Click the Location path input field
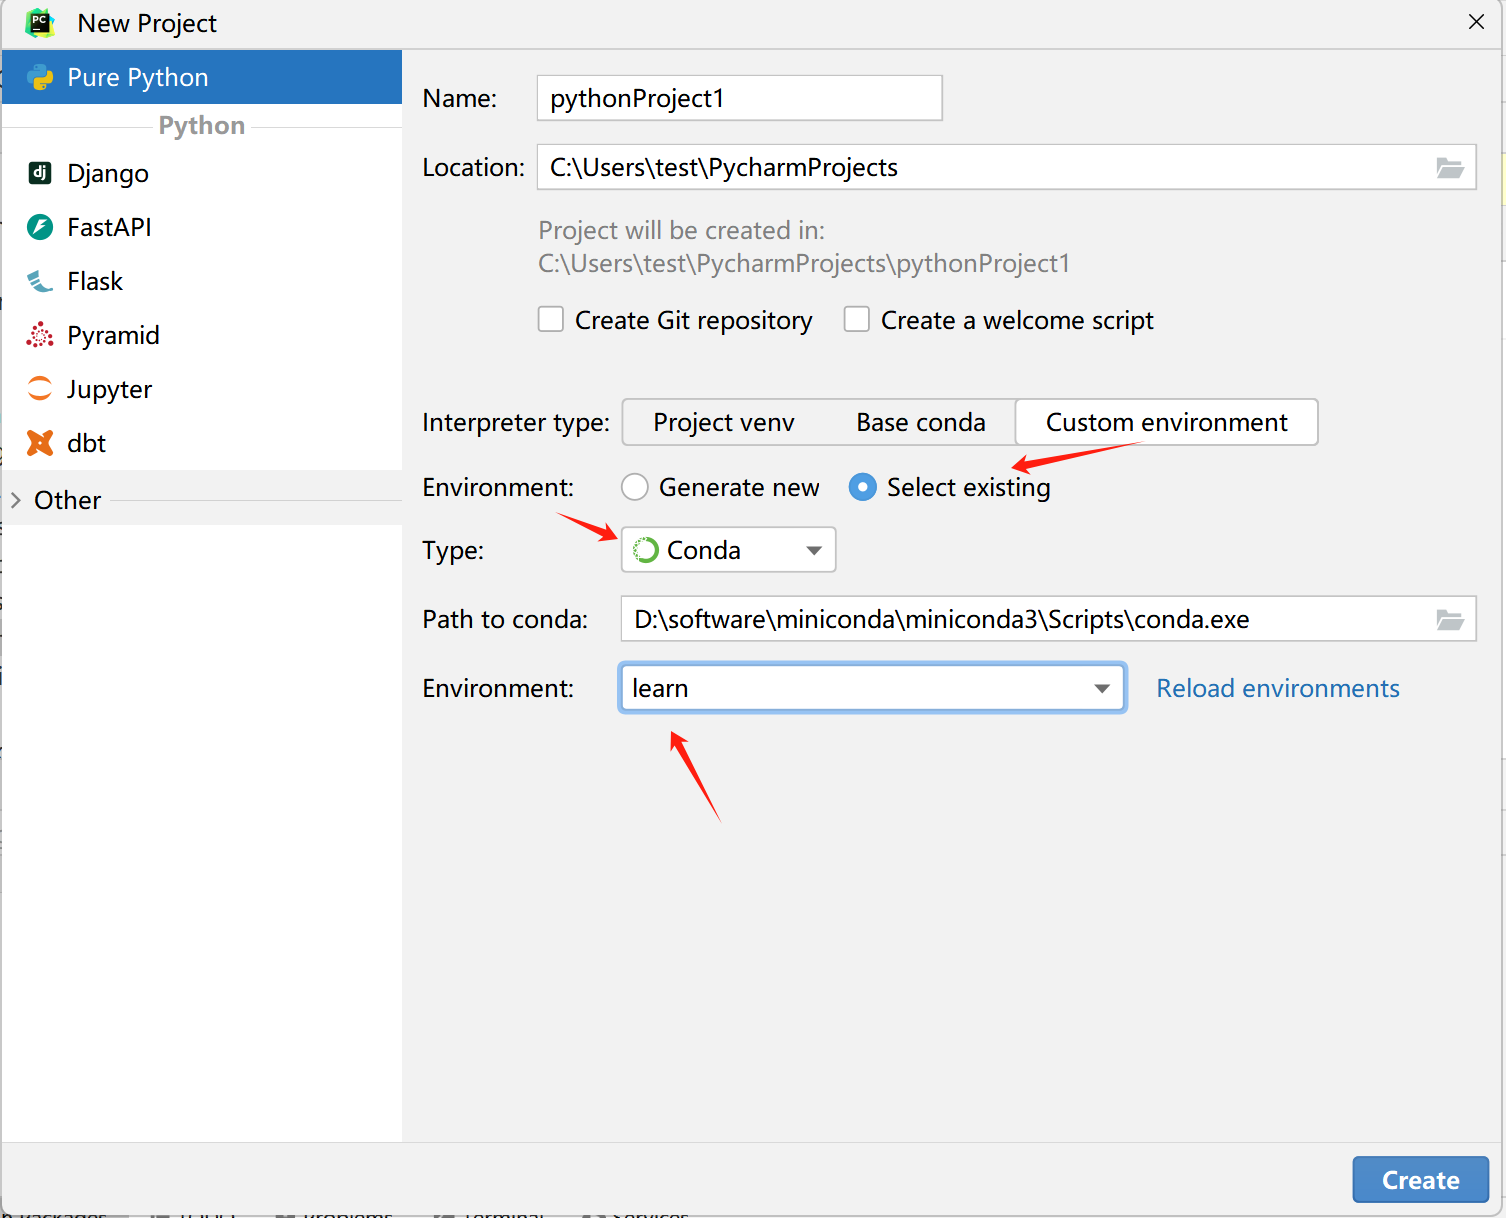The width and height of the screenshot is (1506, 1218). pos(1007,168)
